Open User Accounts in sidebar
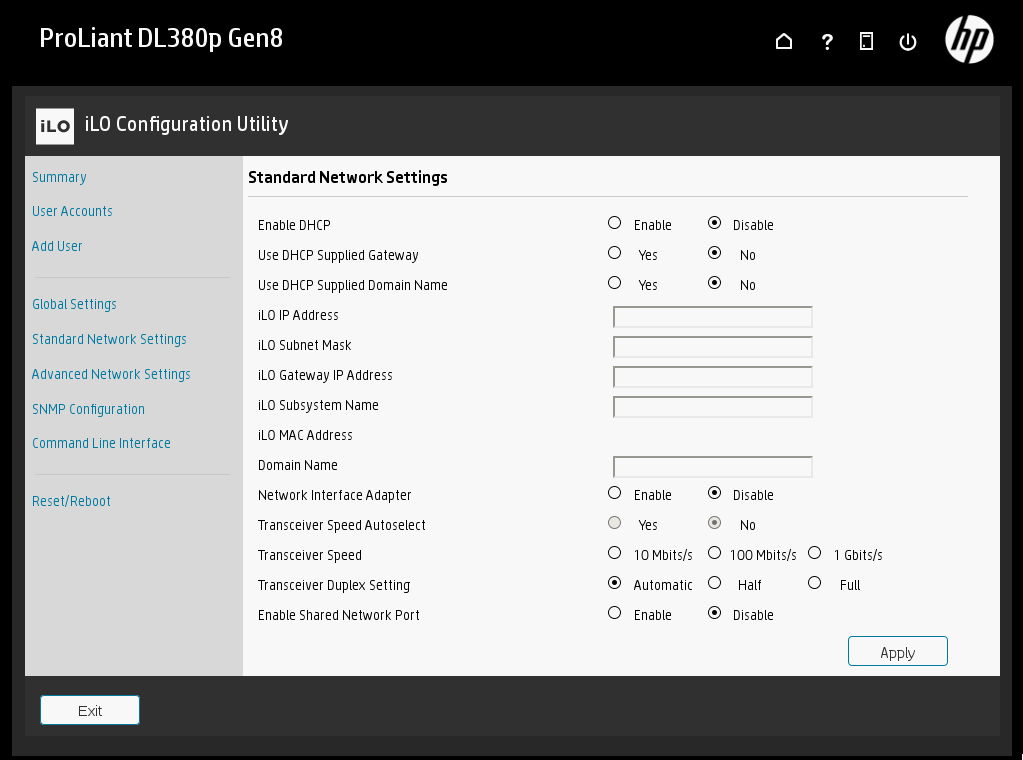Viewport: 1023px width, 760px height. (x=72, y=211)
